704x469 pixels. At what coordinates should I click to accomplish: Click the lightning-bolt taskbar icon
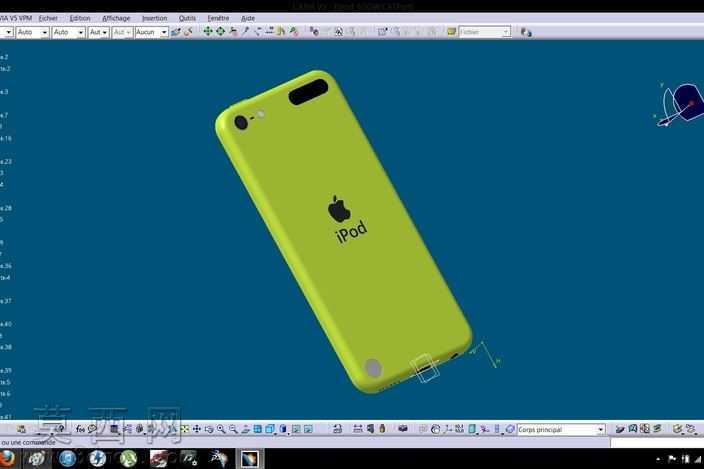97,459
